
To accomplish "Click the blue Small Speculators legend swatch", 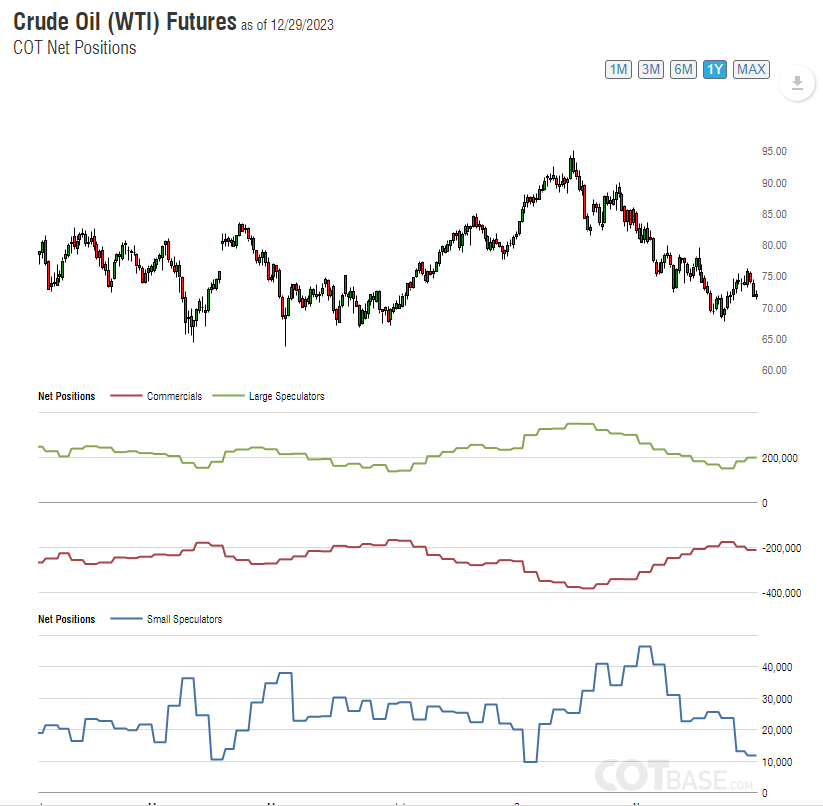I will point(125,619).
